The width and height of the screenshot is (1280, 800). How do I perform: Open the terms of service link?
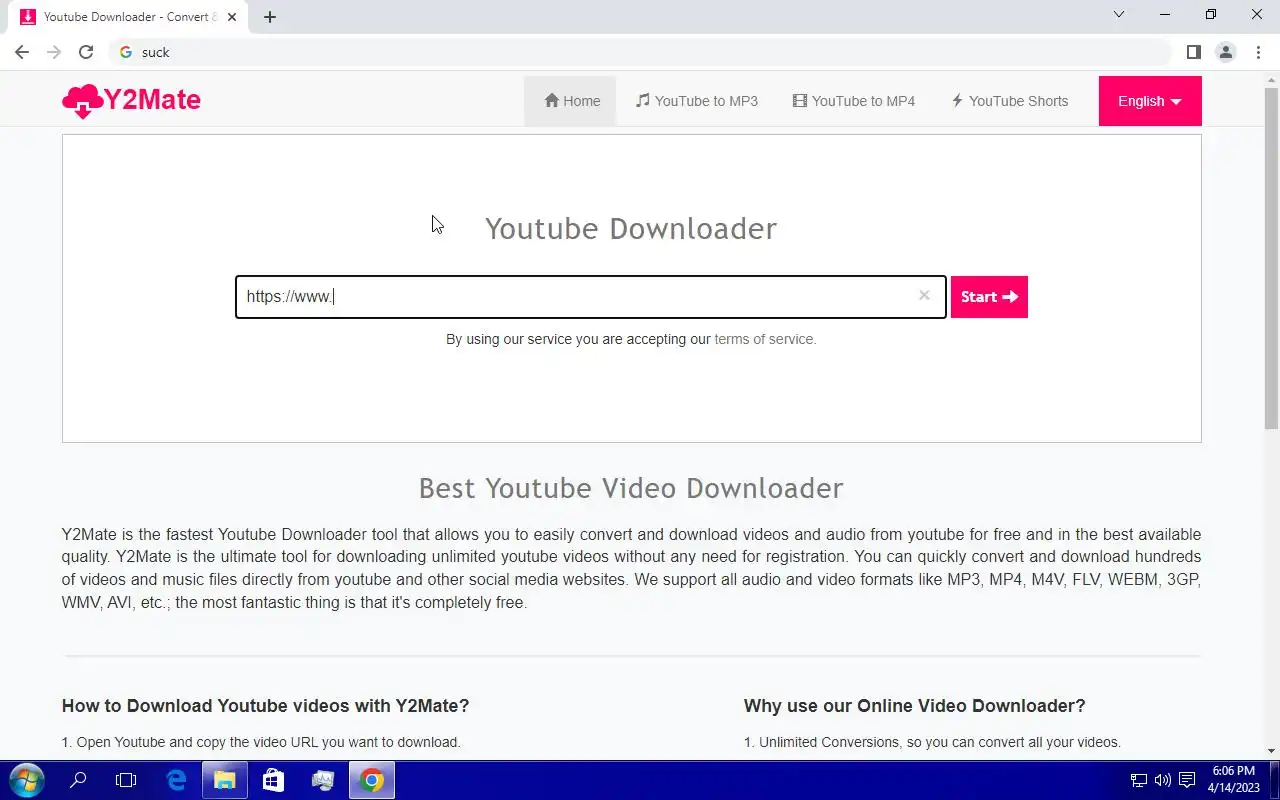pos(765,339)
